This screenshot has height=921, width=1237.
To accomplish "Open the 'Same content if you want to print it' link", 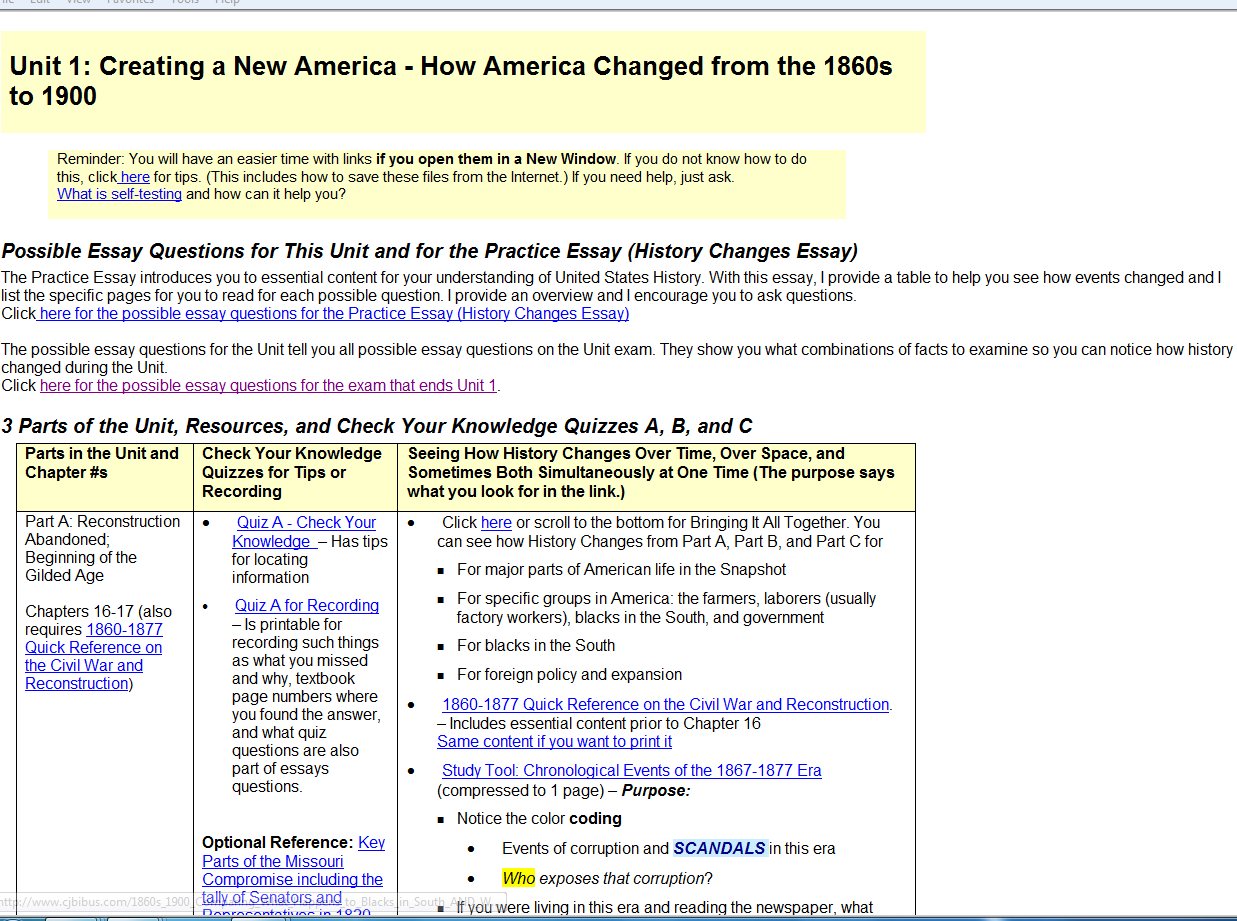I will pyautogui.click(x=554, y=741).
